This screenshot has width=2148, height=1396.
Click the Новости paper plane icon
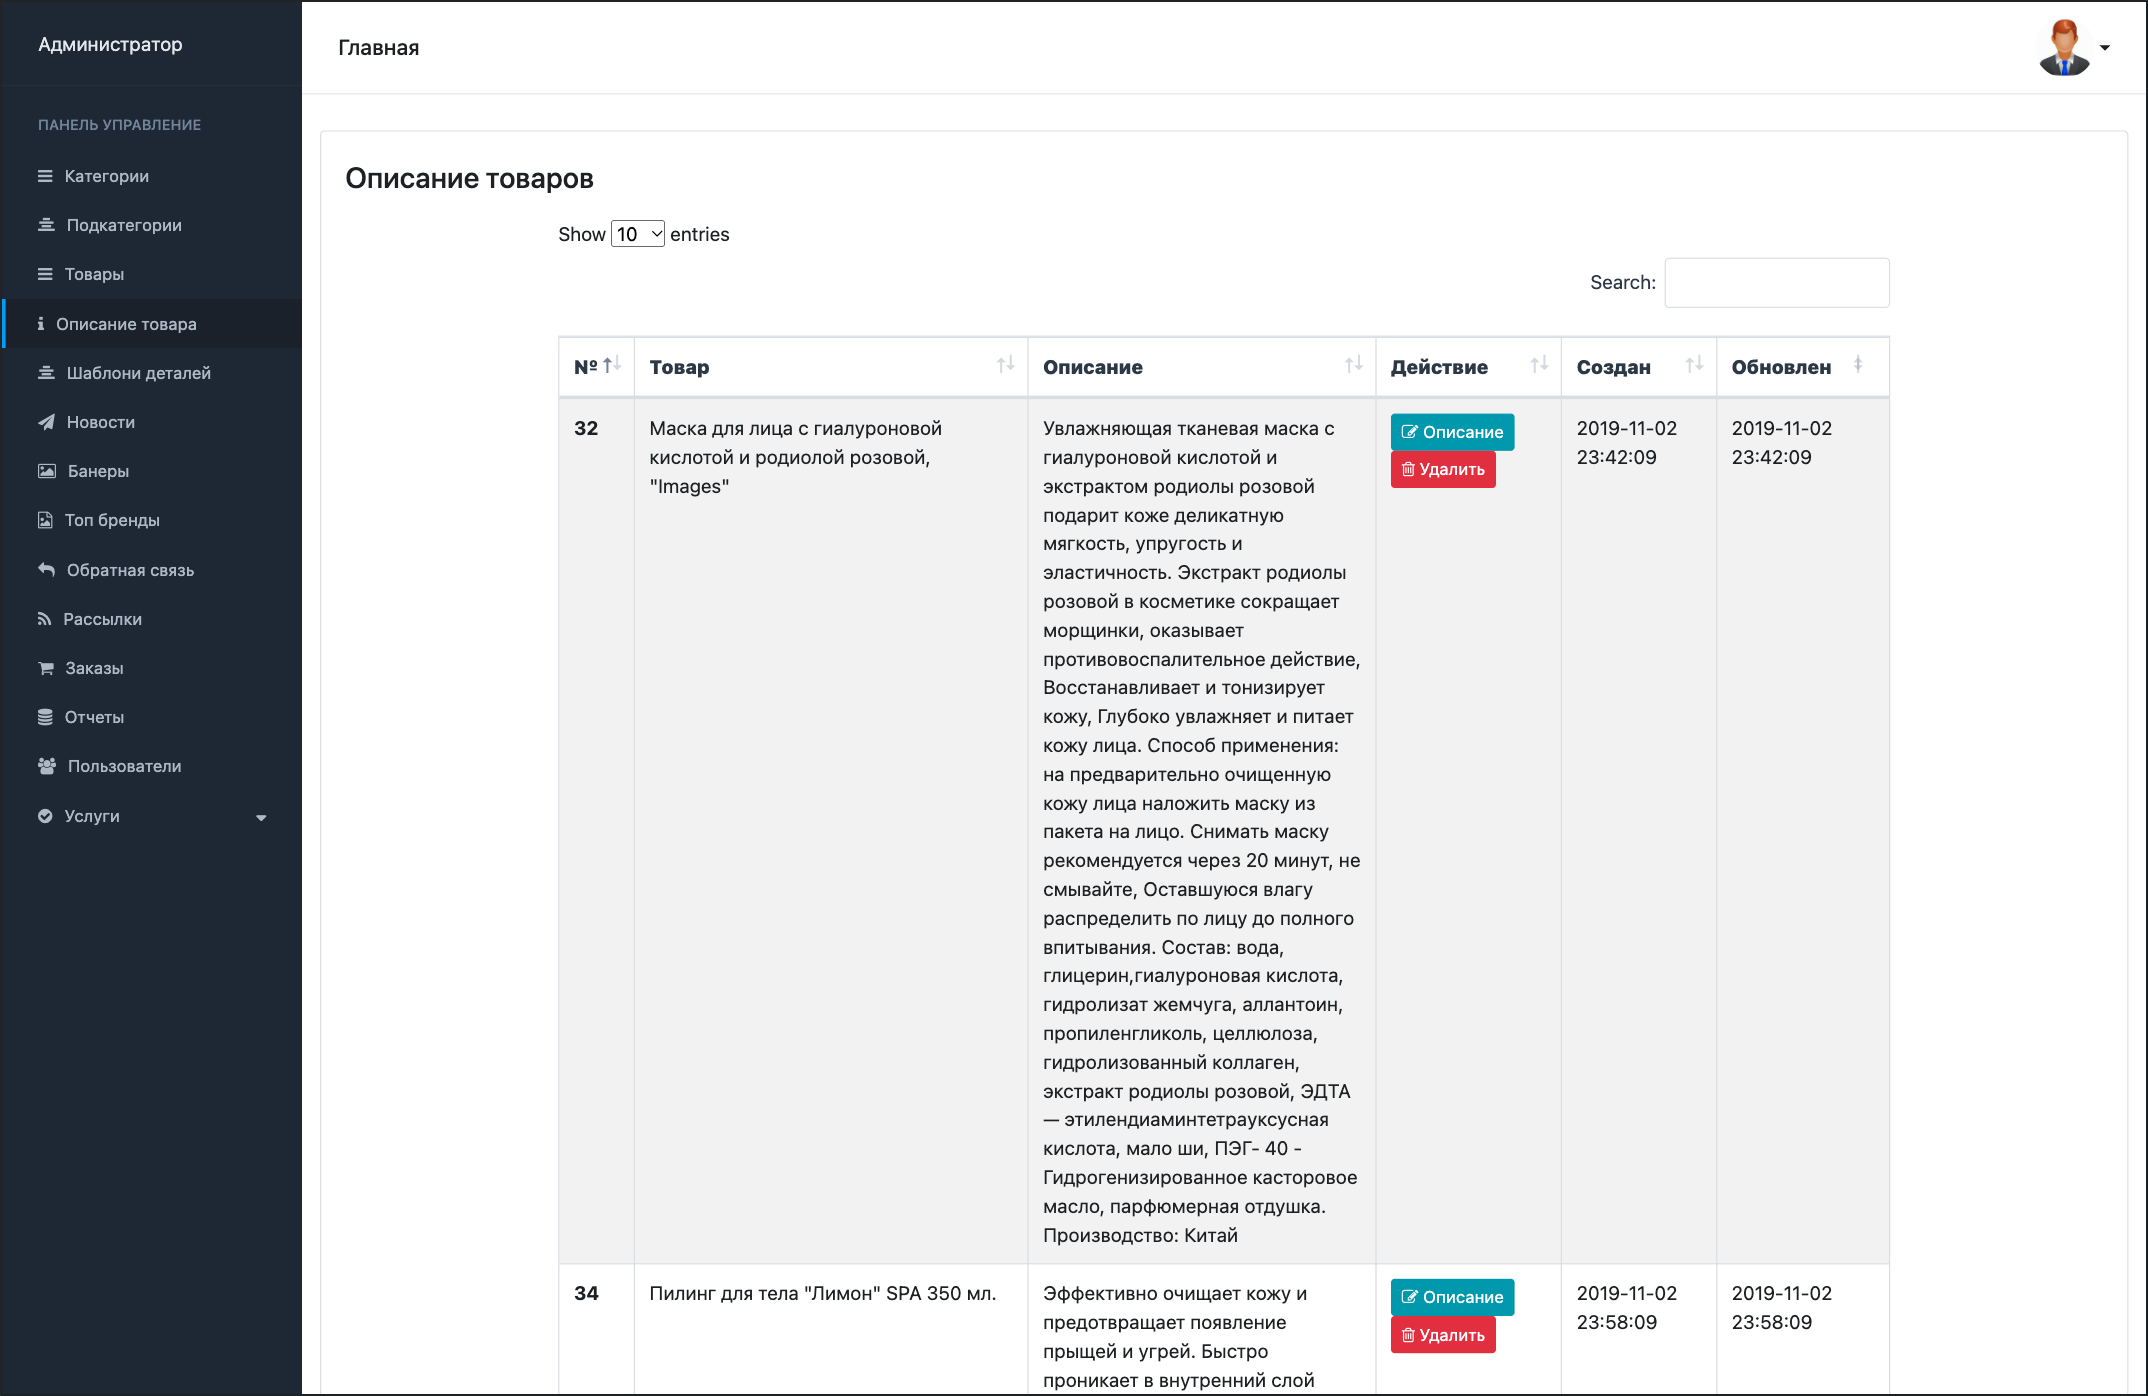pos(46,422)
